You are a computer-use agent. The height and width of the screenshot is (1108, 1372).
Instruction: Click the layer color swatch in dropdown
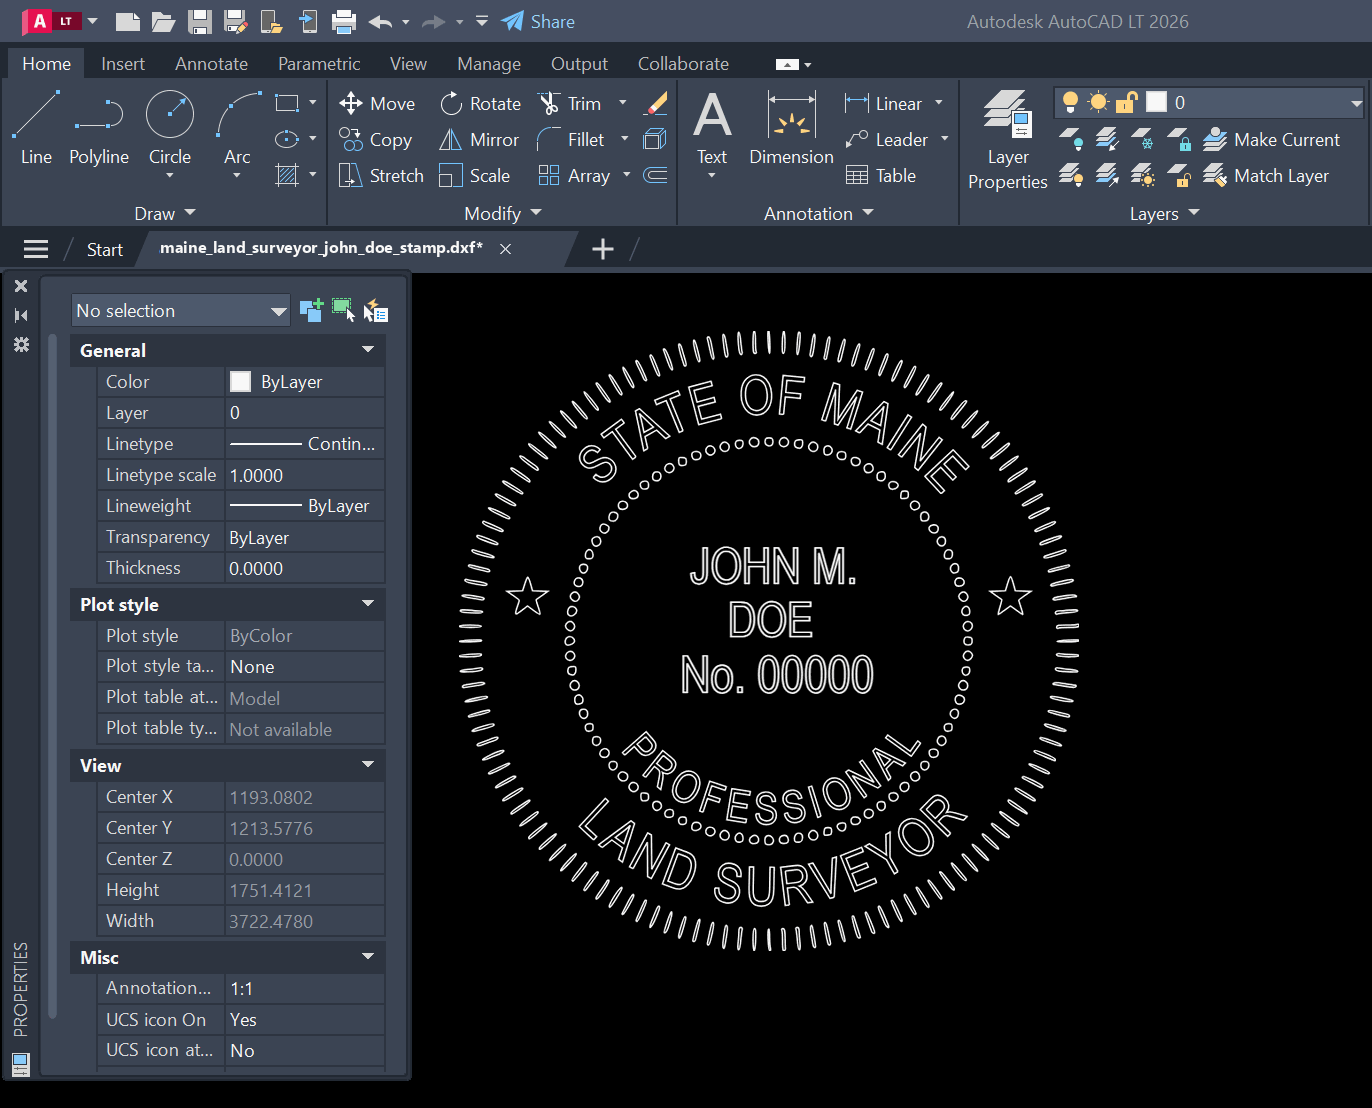(x=1157, y=102)
